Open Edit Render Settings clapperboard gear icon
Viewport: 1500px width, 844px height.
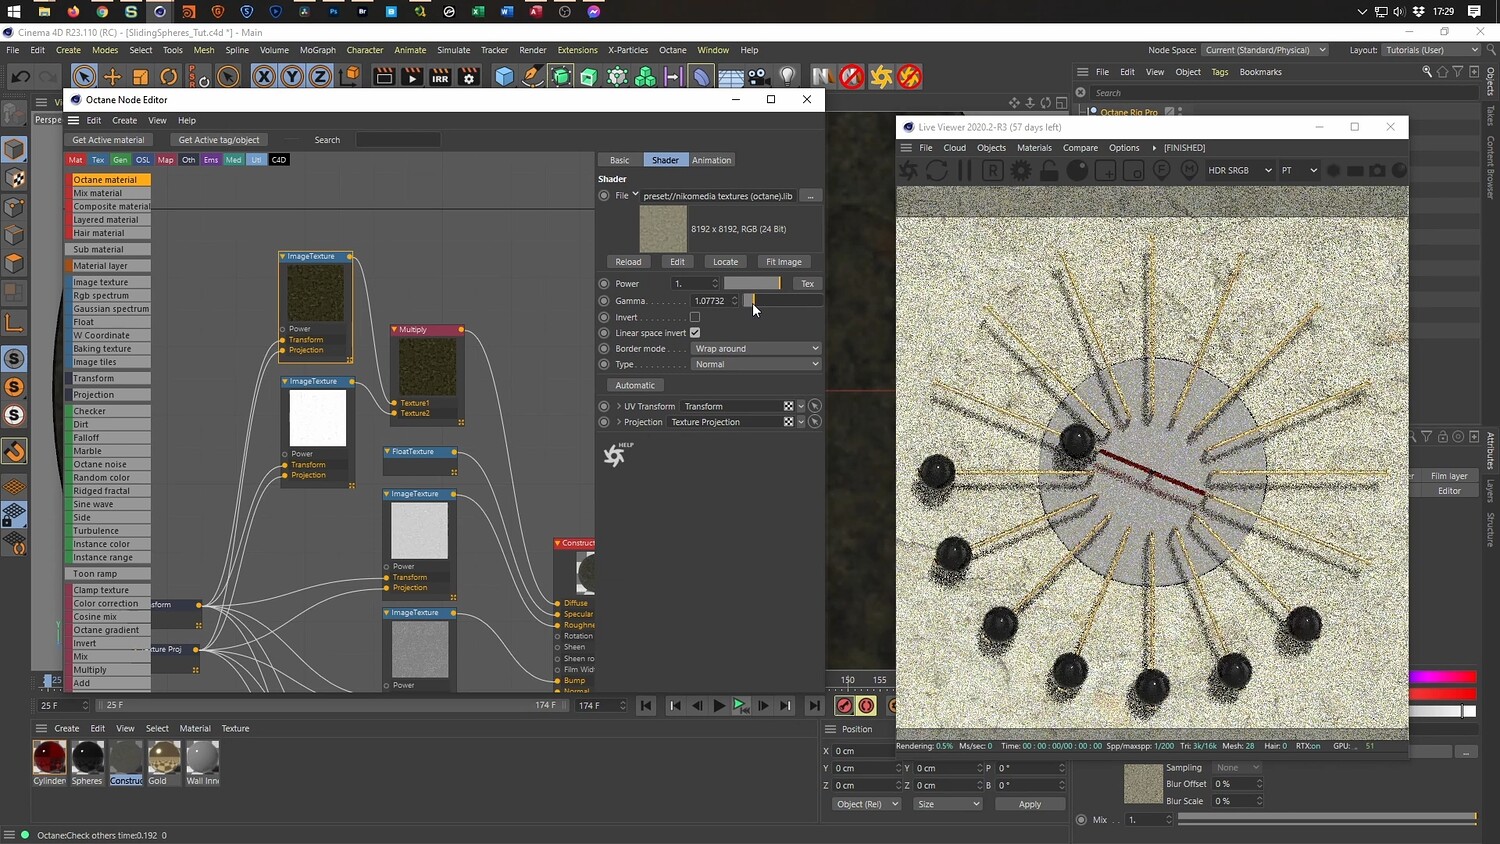click(468, 77)
